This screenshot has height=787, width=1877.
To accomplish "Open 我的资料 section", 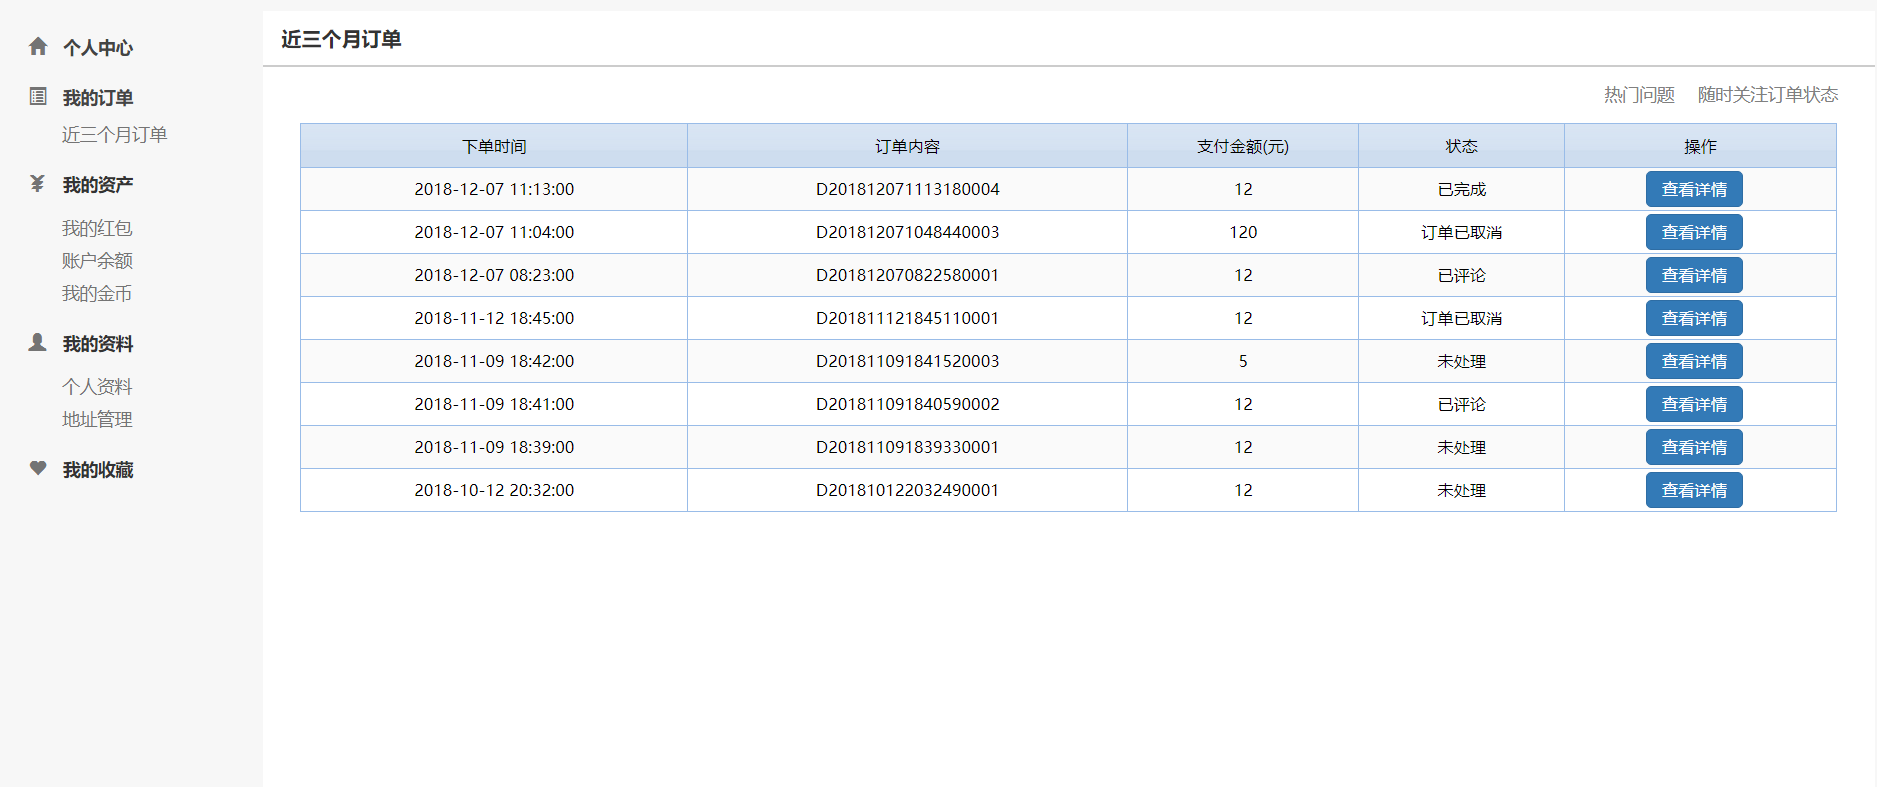I will click(98, 343).
